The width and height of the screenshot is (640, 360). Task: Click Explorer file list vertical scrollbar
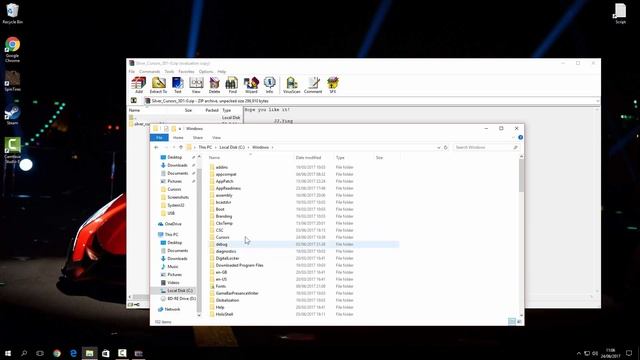[x=521, y=176]
